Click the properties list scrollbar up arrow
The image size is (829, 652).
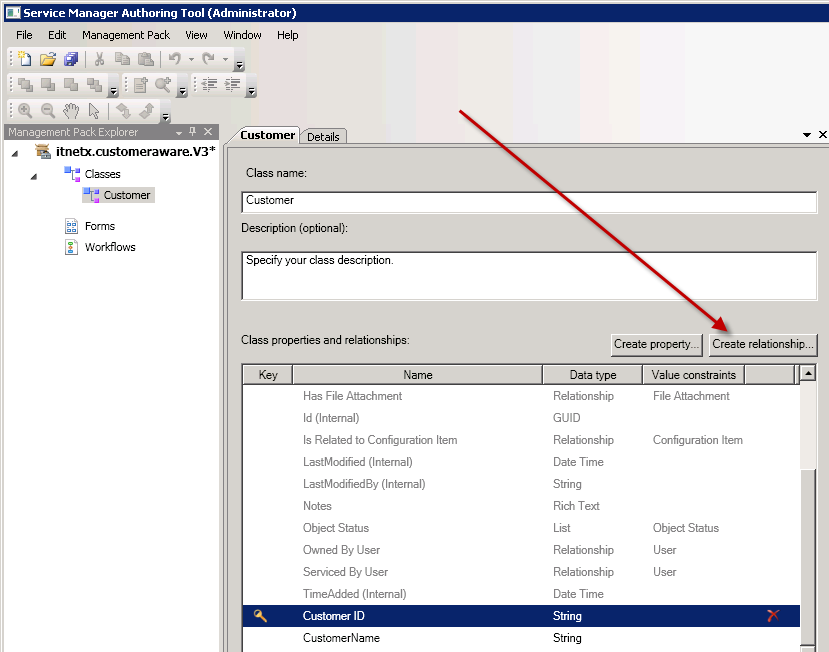pos(807,373)
